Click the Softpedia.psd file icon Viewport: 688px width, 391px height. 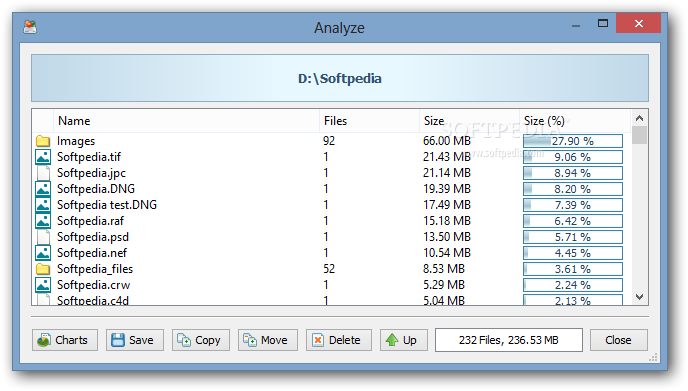[43, 237]
